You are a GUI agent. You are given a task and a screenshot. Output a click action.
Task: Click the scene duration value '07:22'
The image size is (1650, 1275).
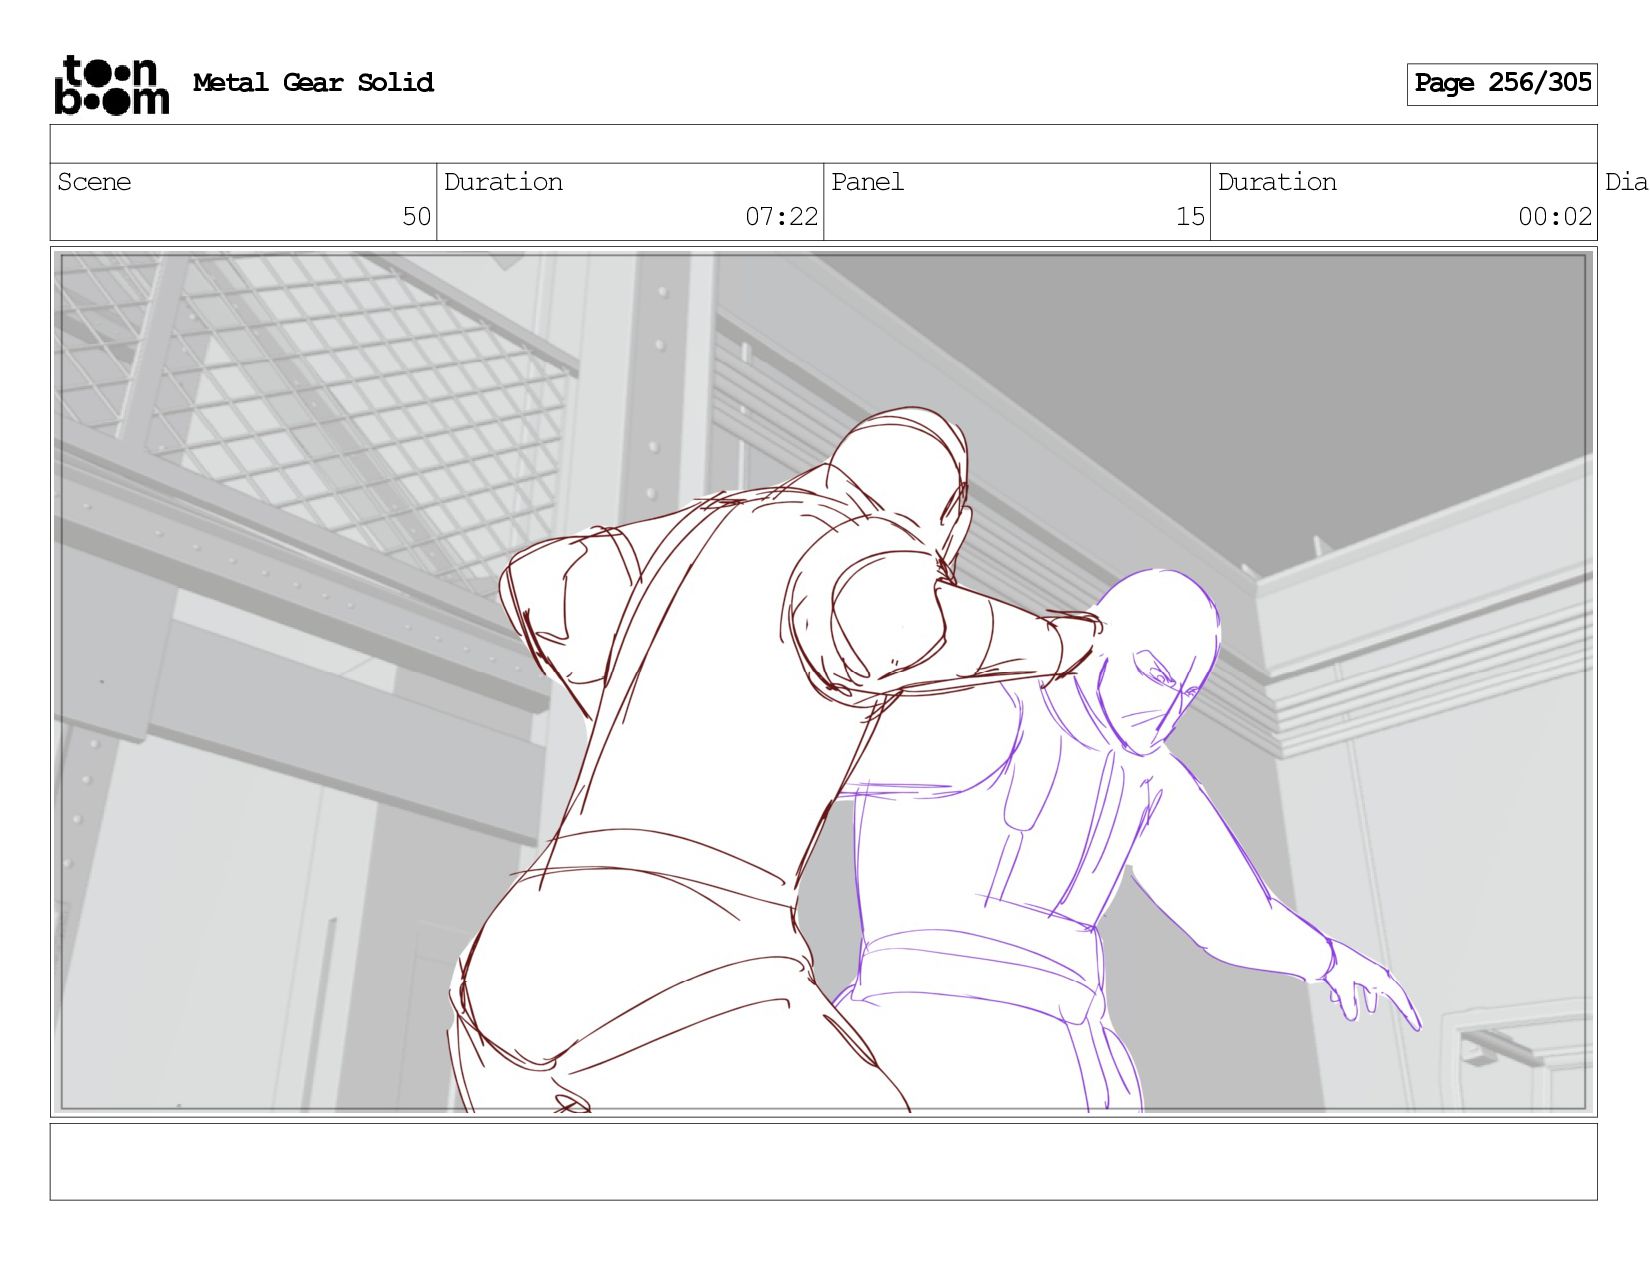click(781, 217)
